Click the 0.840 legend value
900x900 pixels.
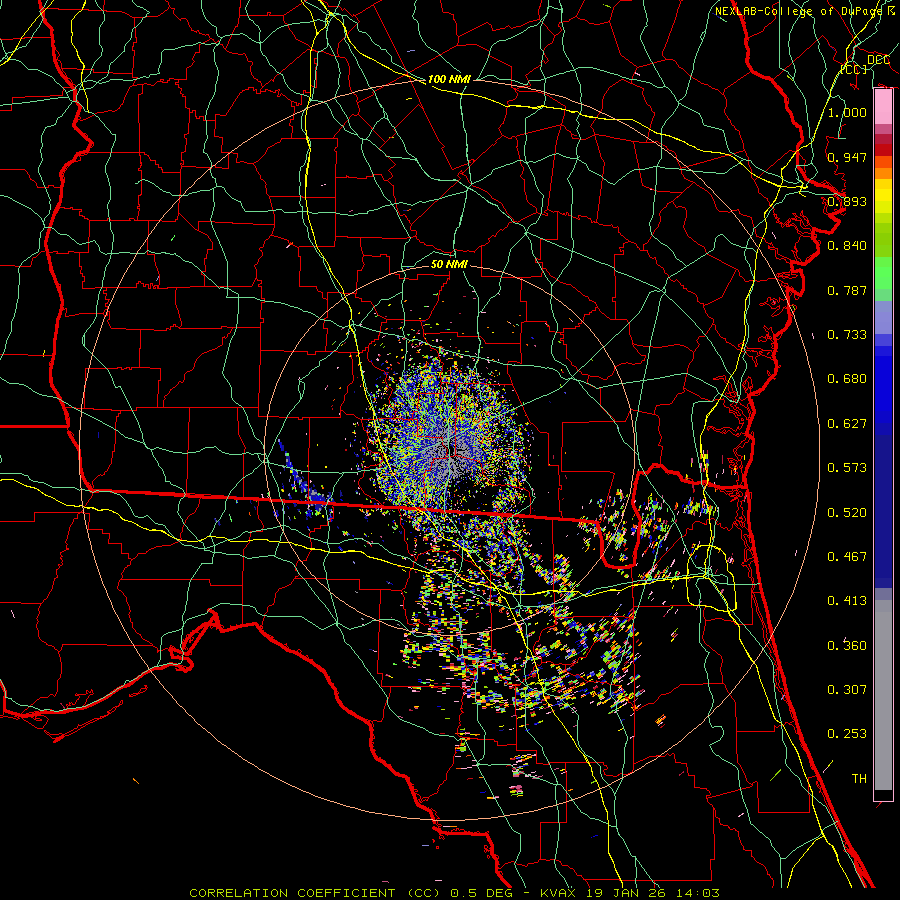[x=847, y=246]
